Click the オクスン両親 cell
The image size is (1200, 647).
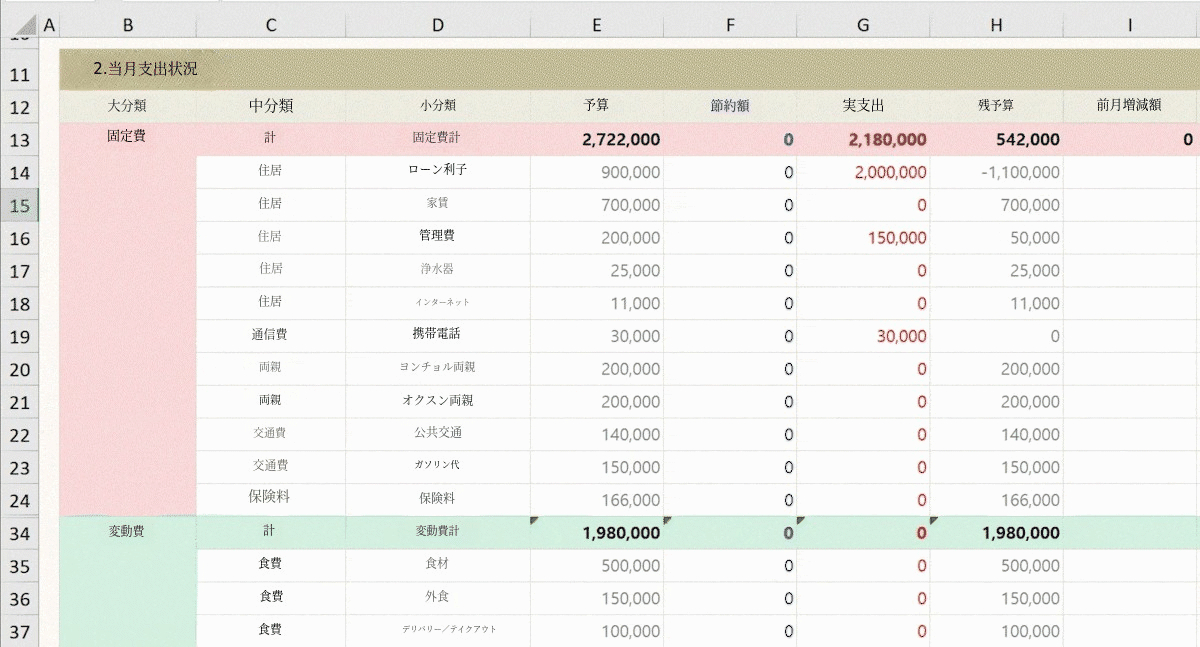point(438,400)
